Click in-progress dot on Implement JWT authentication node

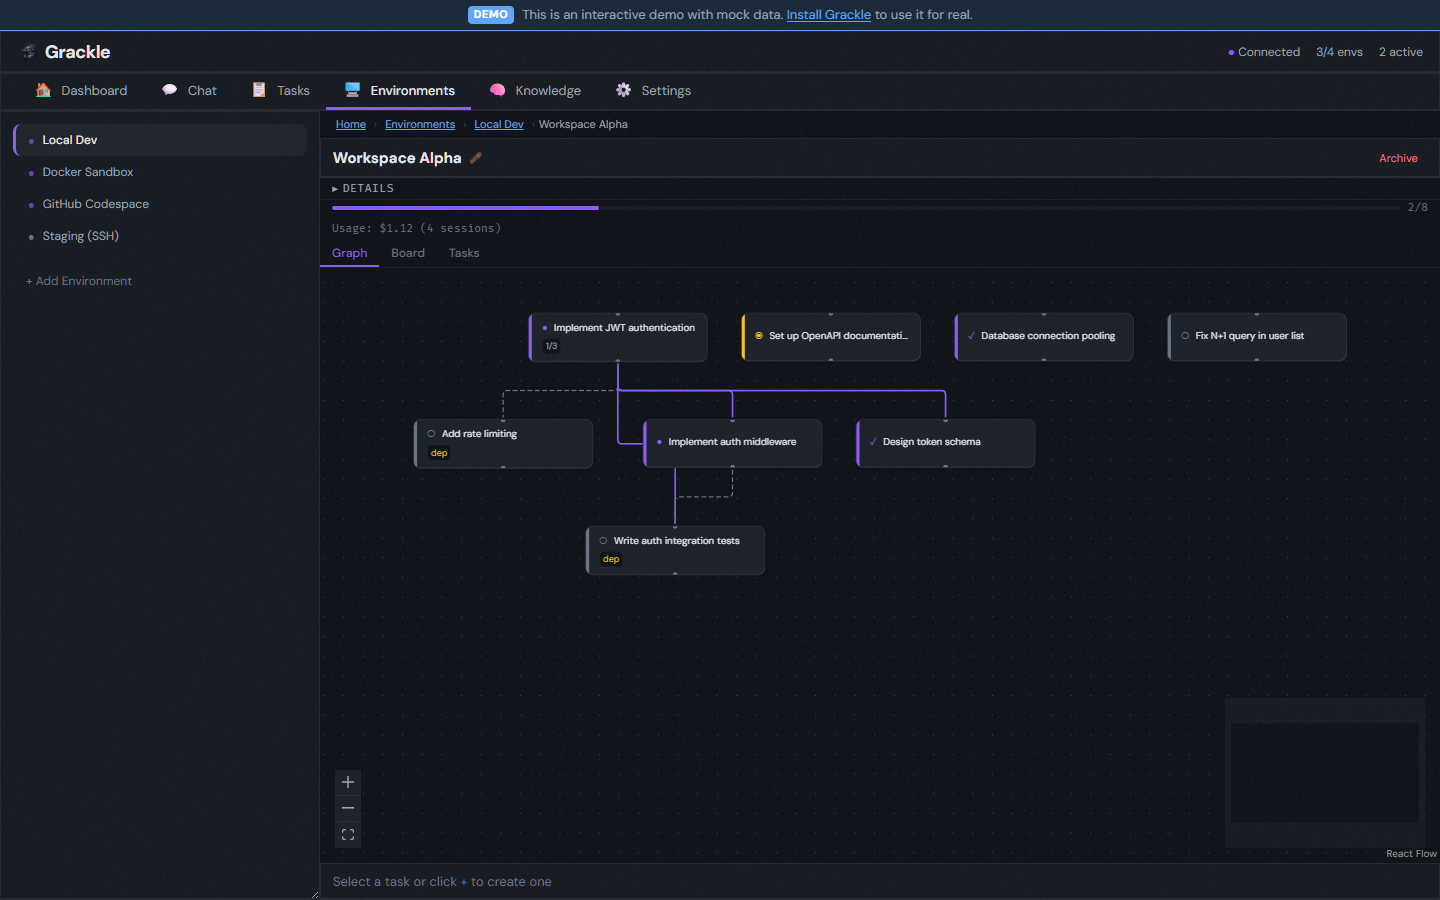click(x=545, y=328)
